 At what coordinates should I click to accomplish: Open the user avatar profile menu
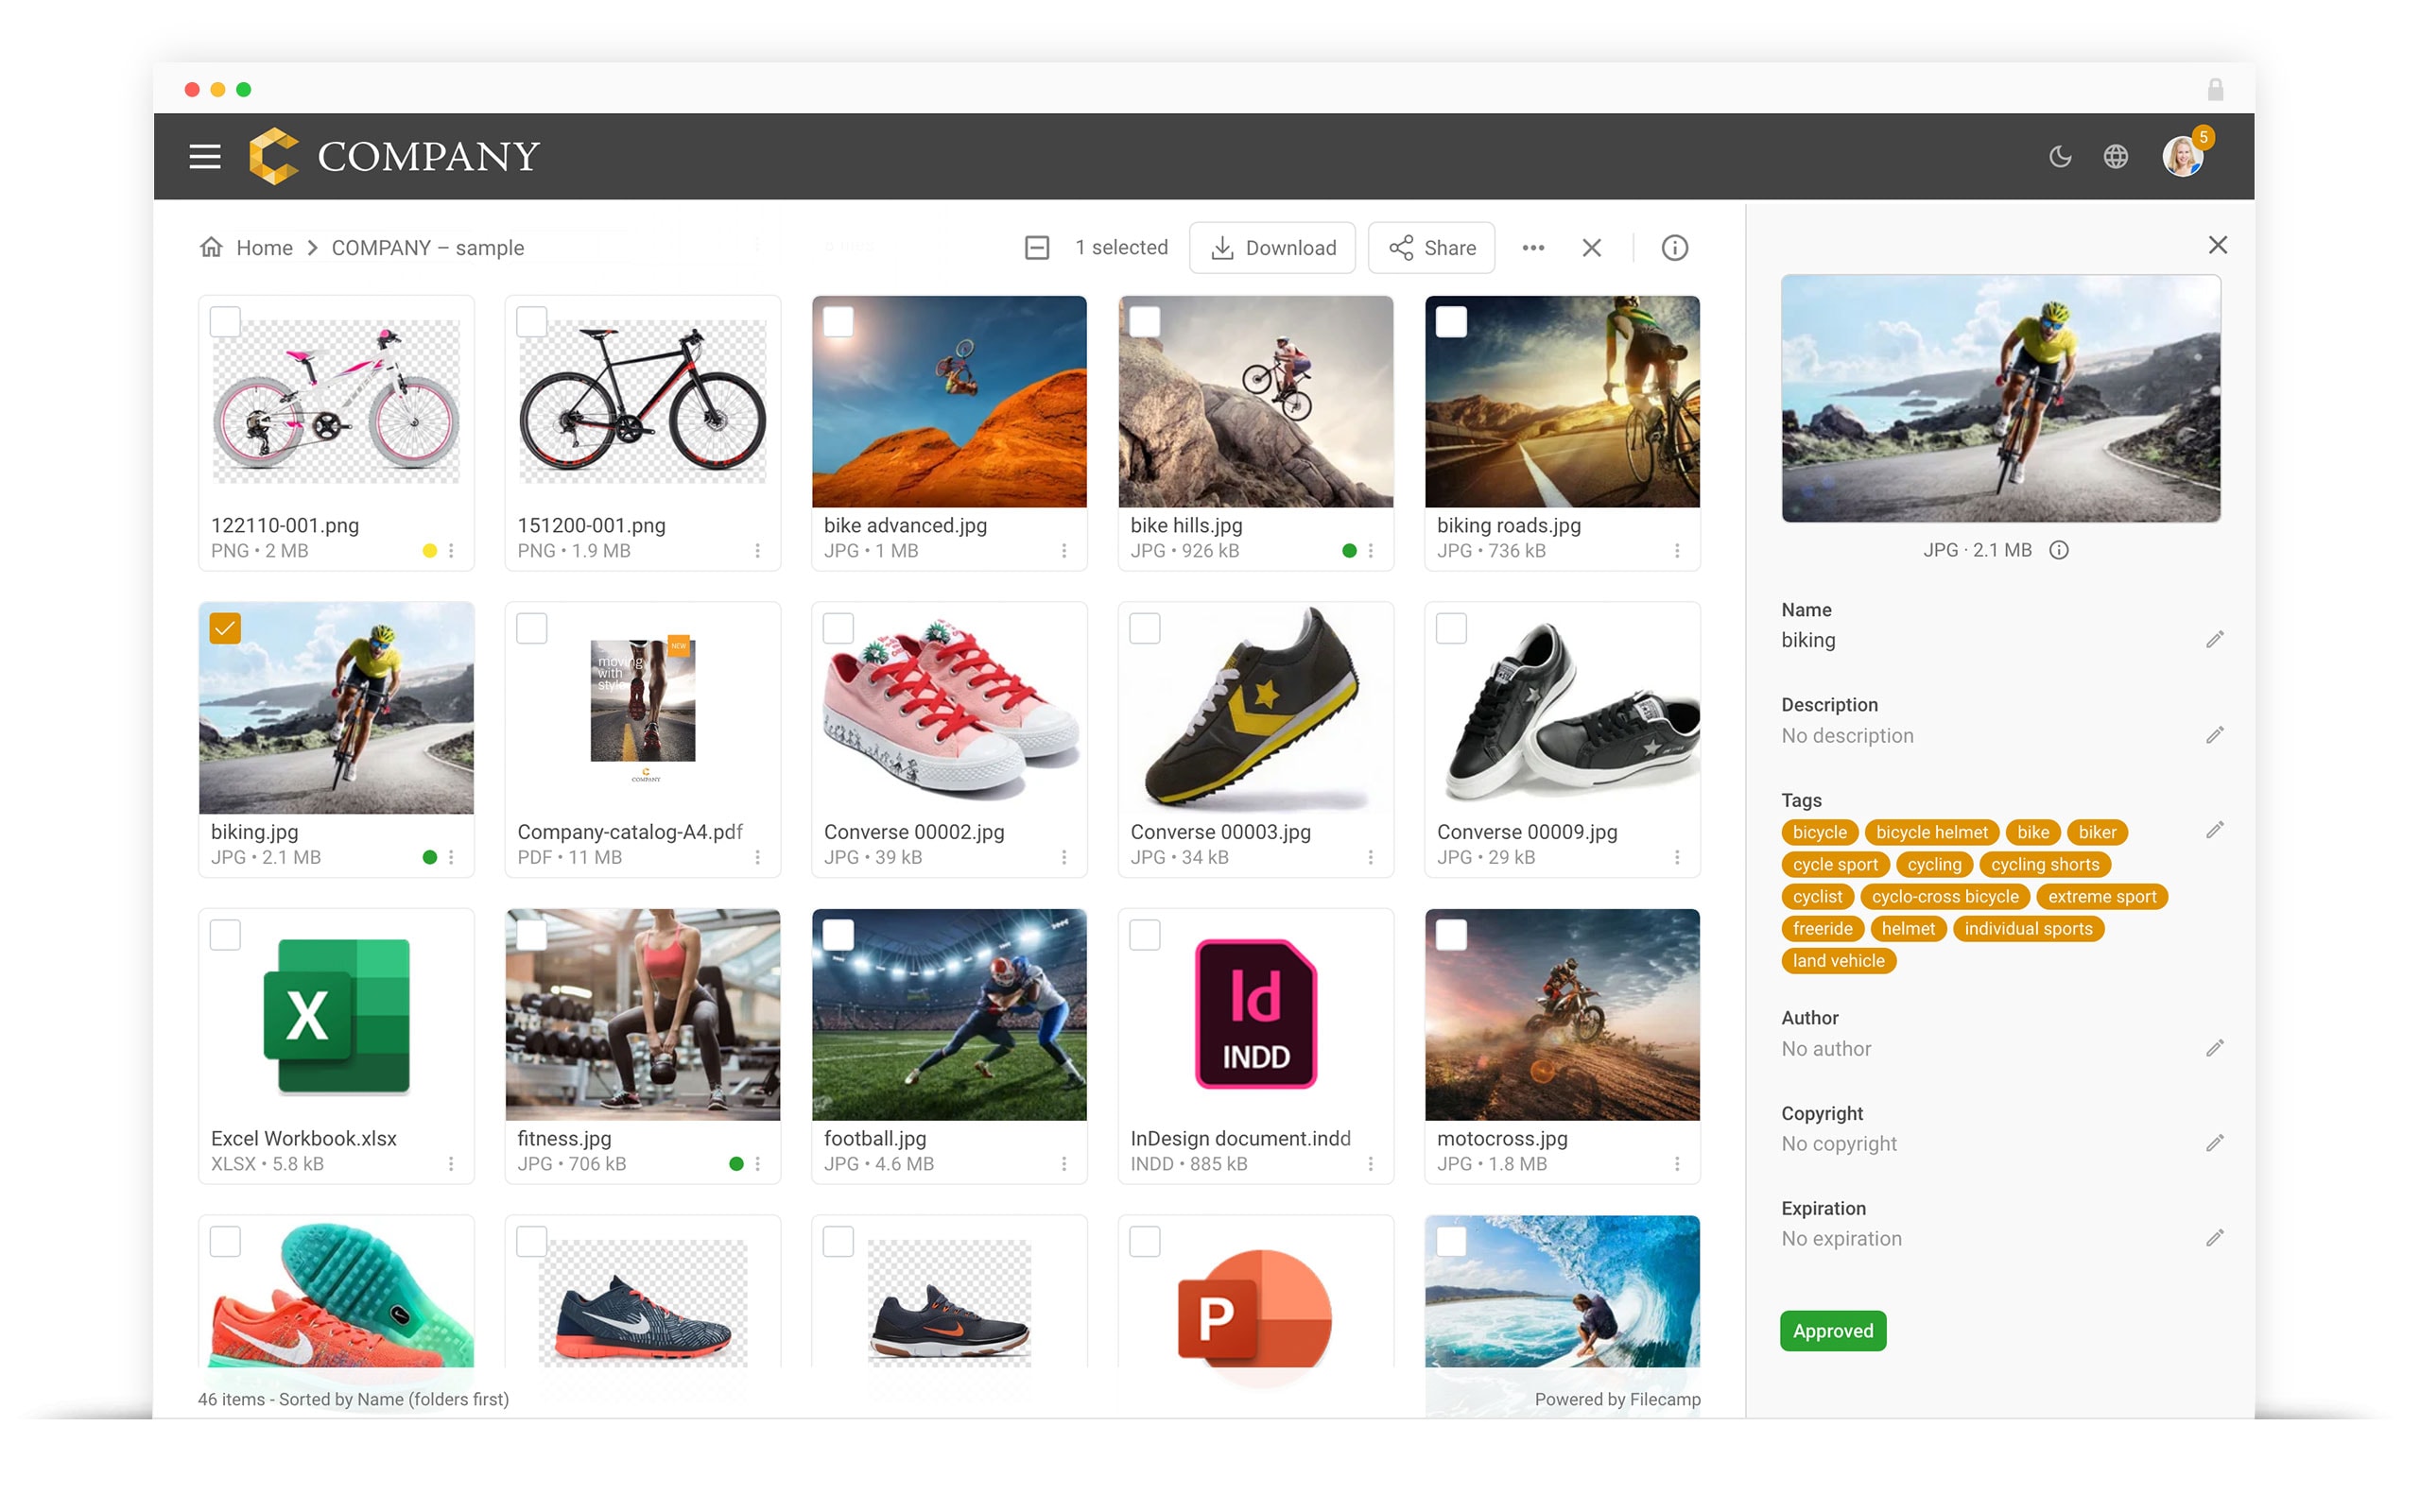pyautogui.click(x=2182, y=156)
